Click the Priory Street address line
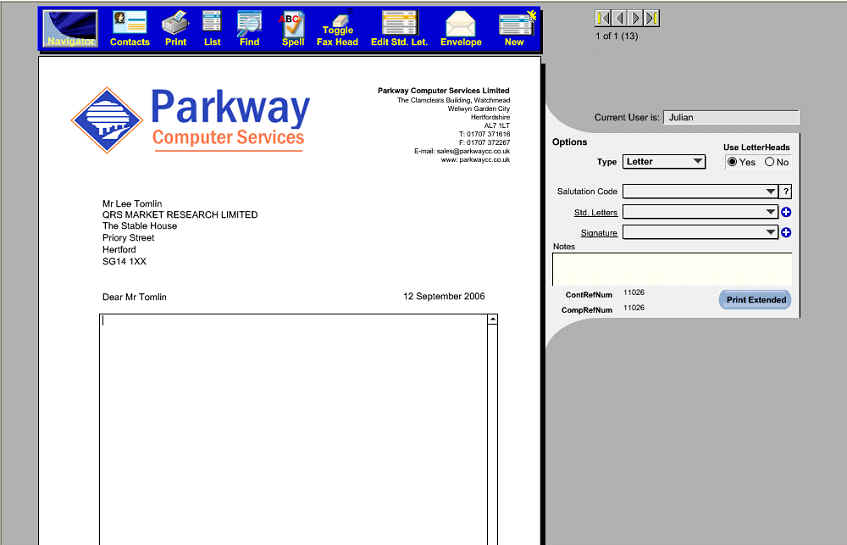This screenshot has width=847, height=545. [x=128, y=238]
